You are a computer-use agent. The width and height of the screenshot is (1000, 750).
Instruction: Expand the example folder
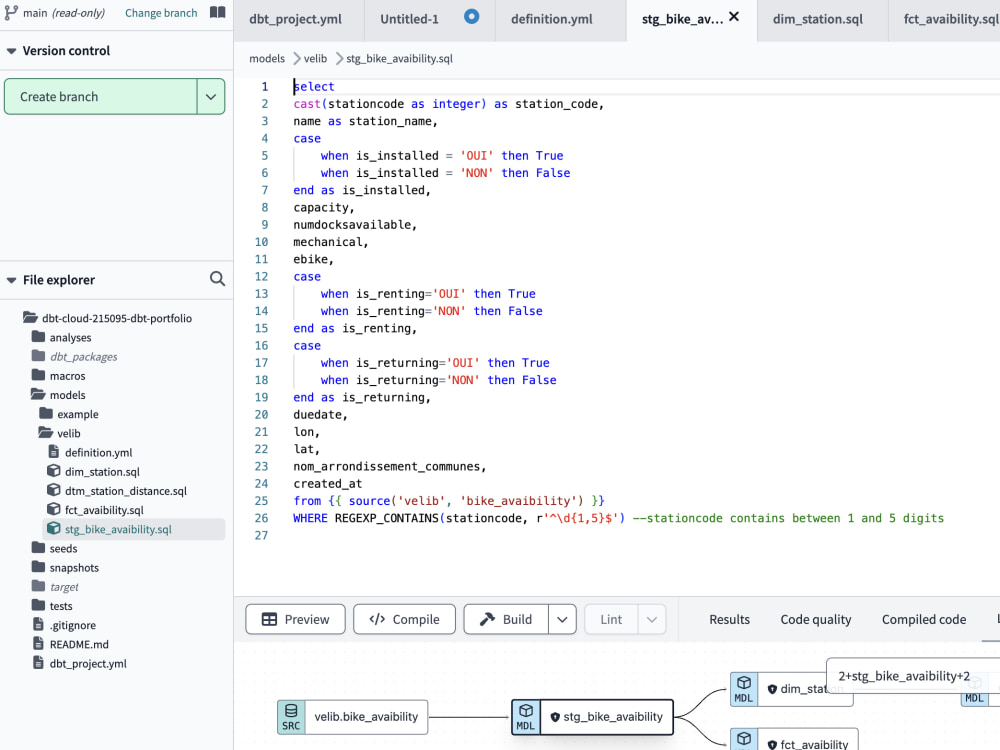tap(46, 413)
